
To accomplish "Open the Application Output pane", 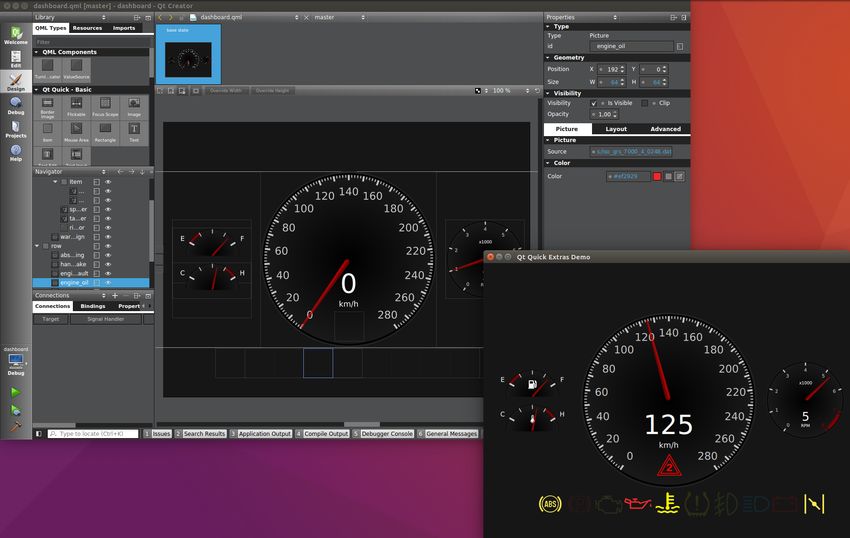I will click(261, 434).
